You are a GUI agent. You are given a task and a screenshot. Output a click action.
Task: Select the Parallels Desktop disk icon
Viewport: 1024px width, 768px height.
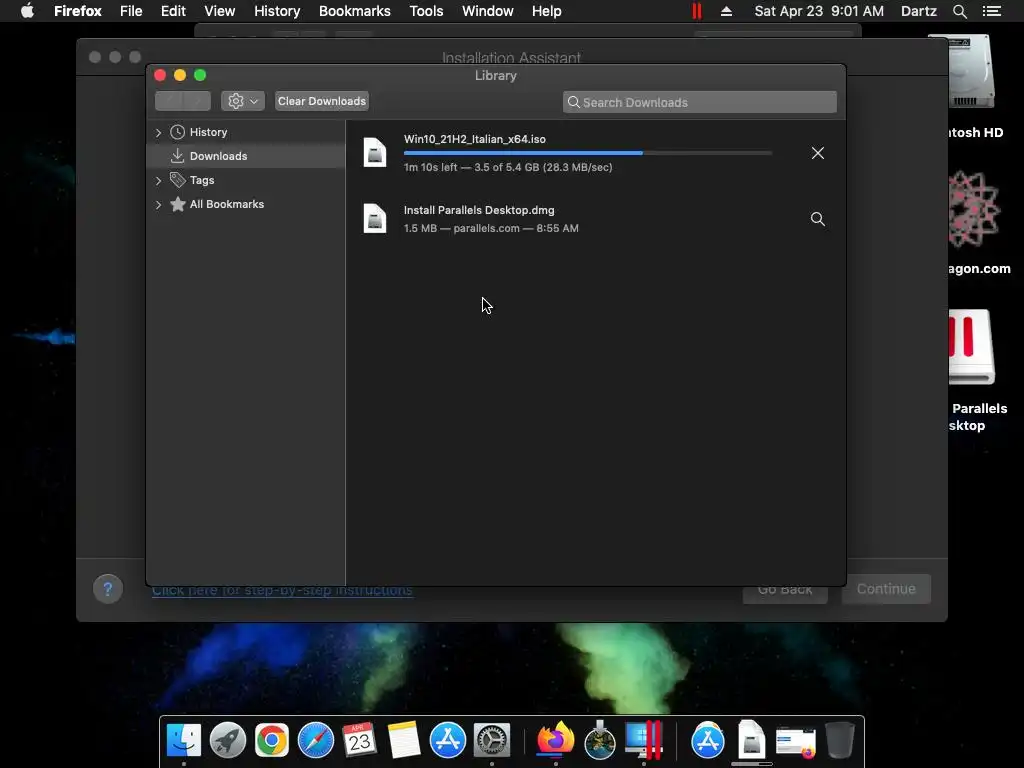pos(971,346)
